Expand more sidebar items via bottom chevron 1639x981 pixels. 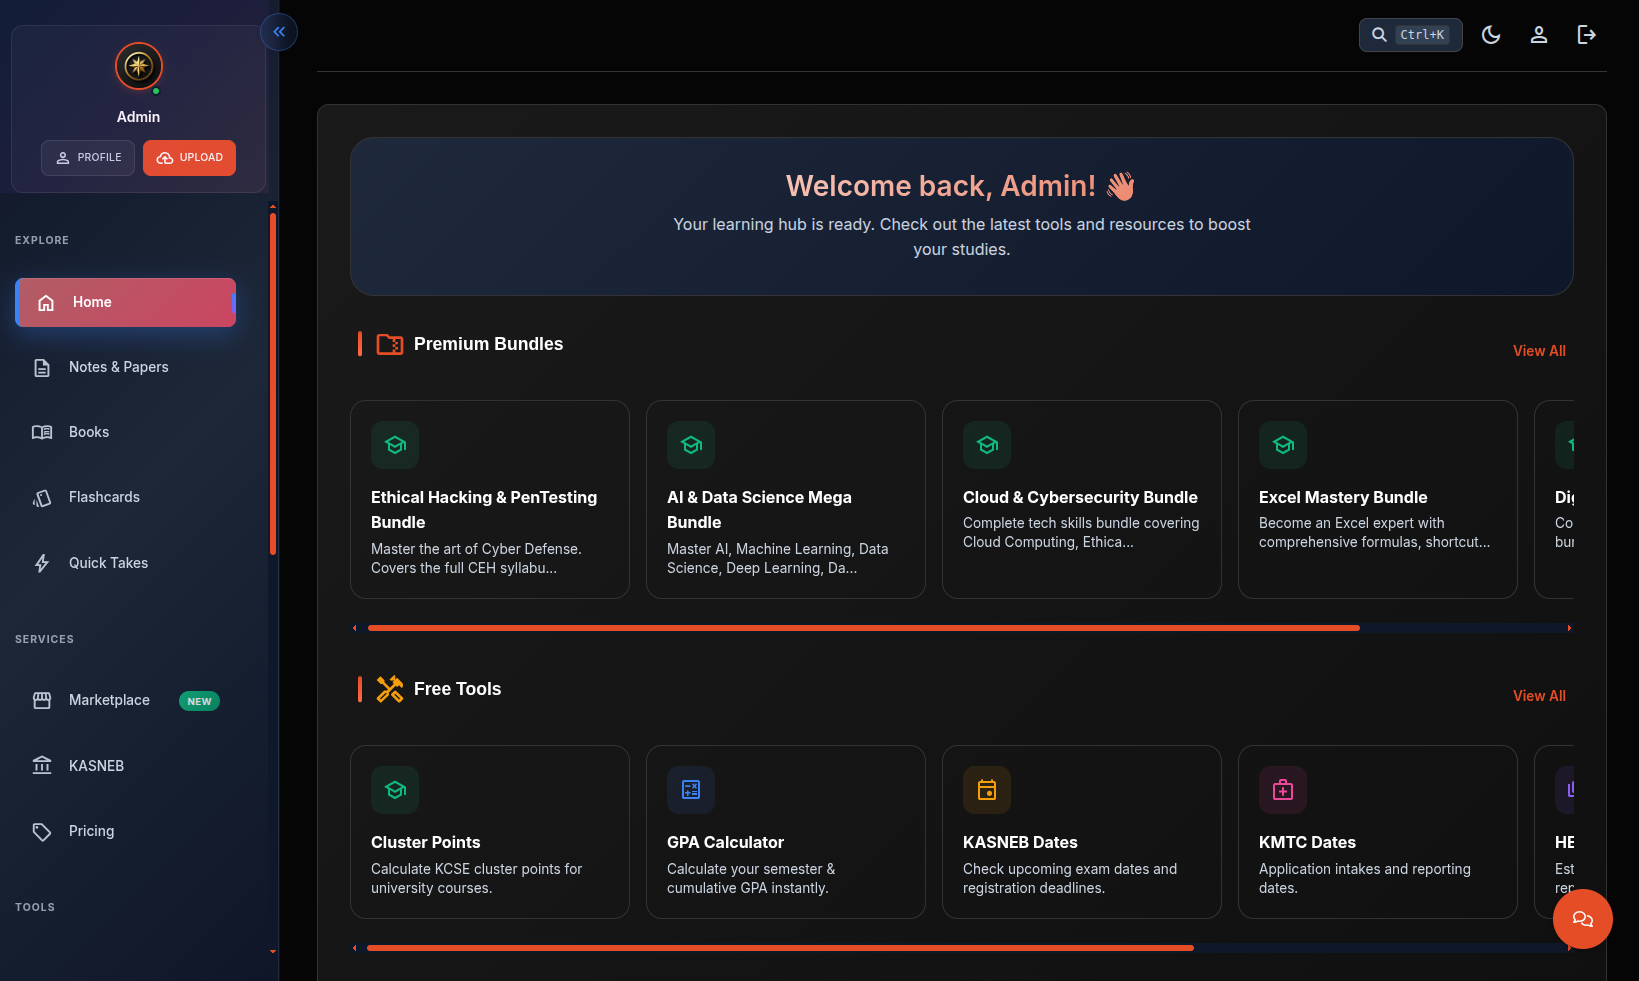tap(272, 952)
